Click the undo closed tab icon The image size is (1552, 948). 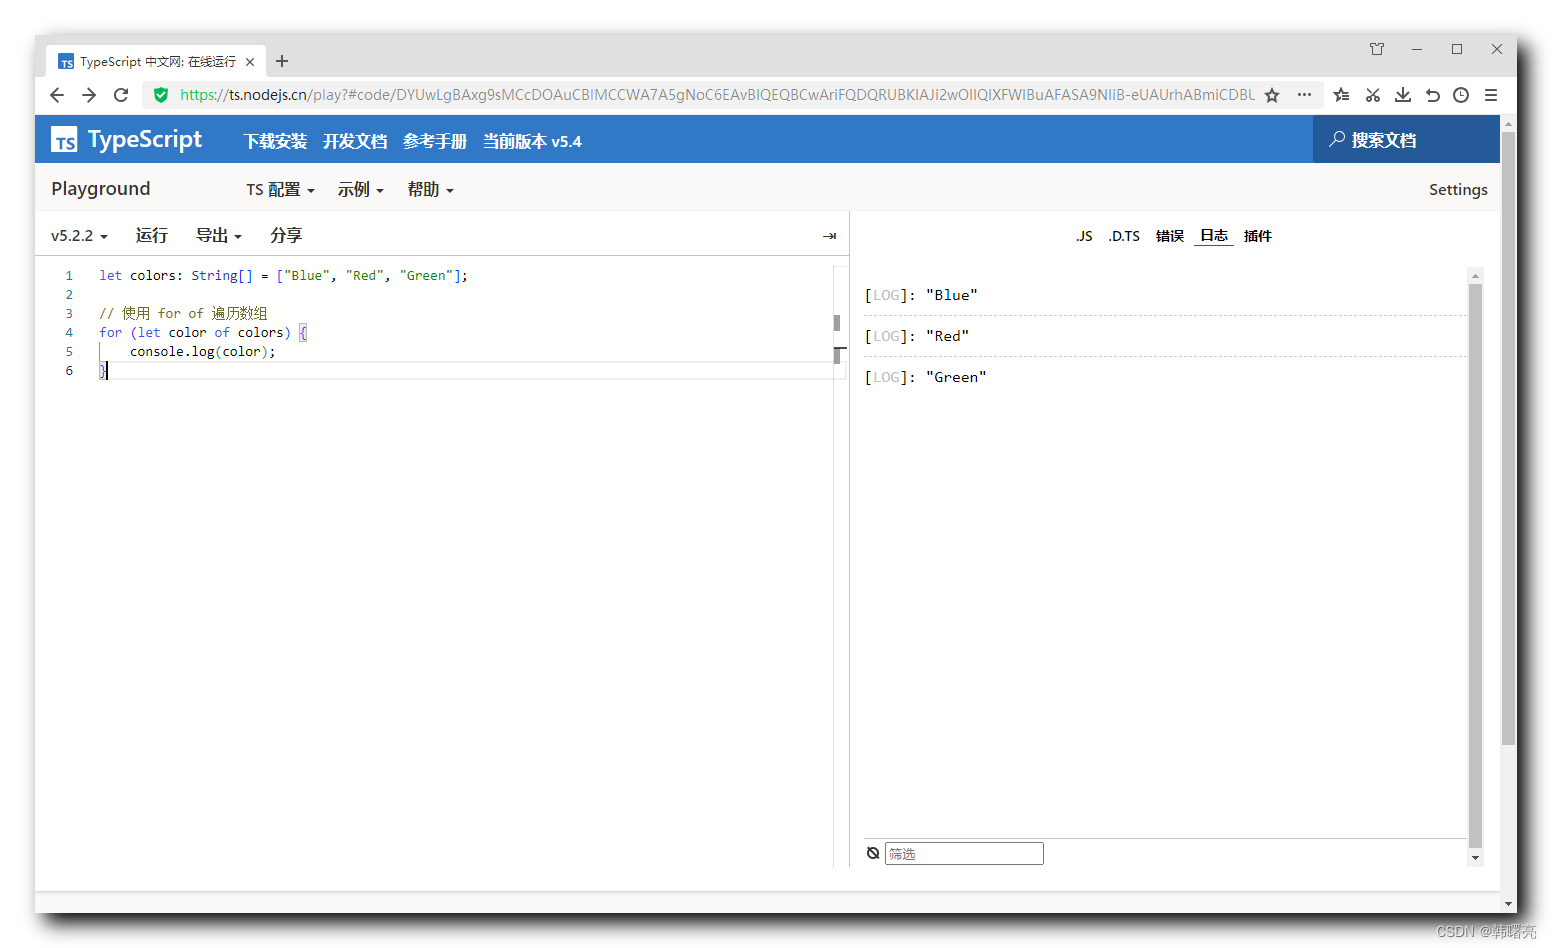[1432, 95]
